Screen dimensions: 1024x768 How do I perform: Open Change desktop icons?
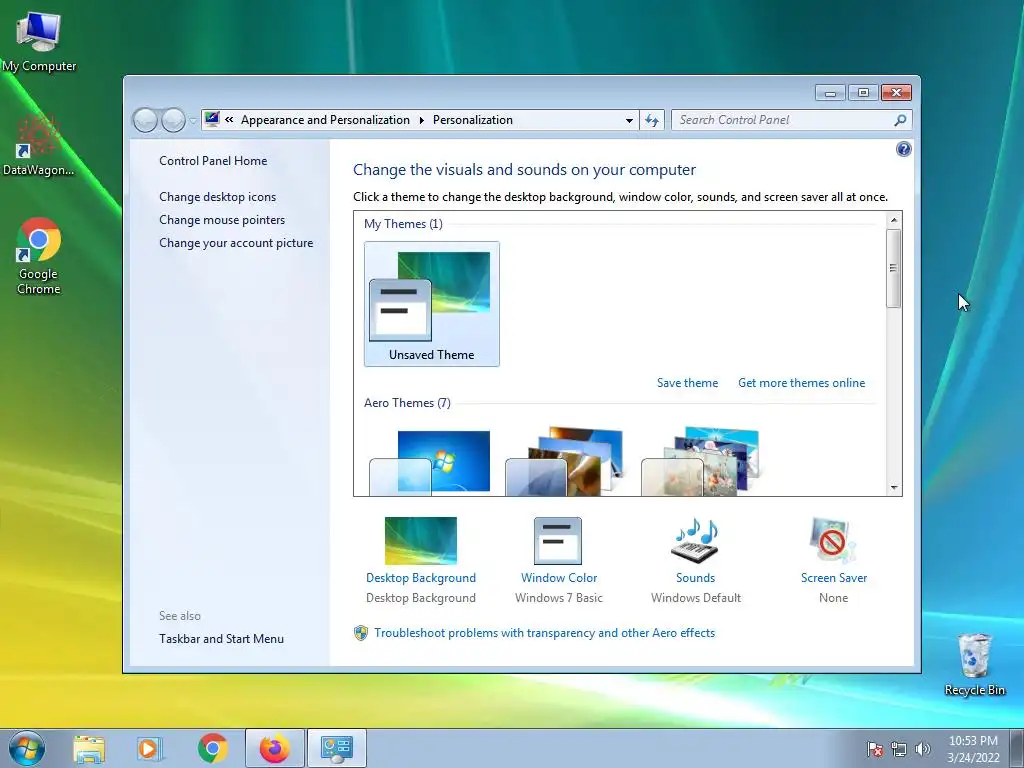[217, 197]
